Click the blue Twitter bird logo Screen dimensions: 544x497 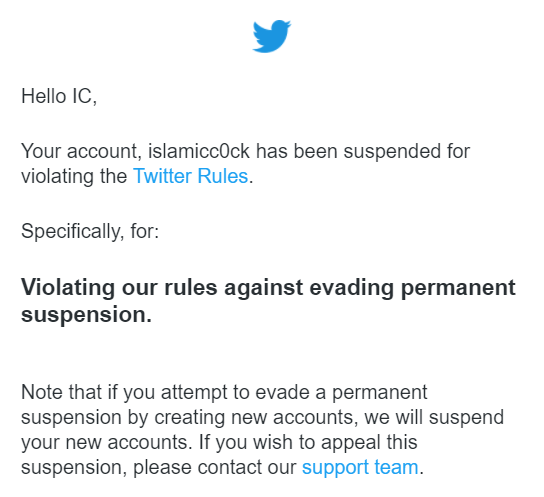tap(272, 36)
